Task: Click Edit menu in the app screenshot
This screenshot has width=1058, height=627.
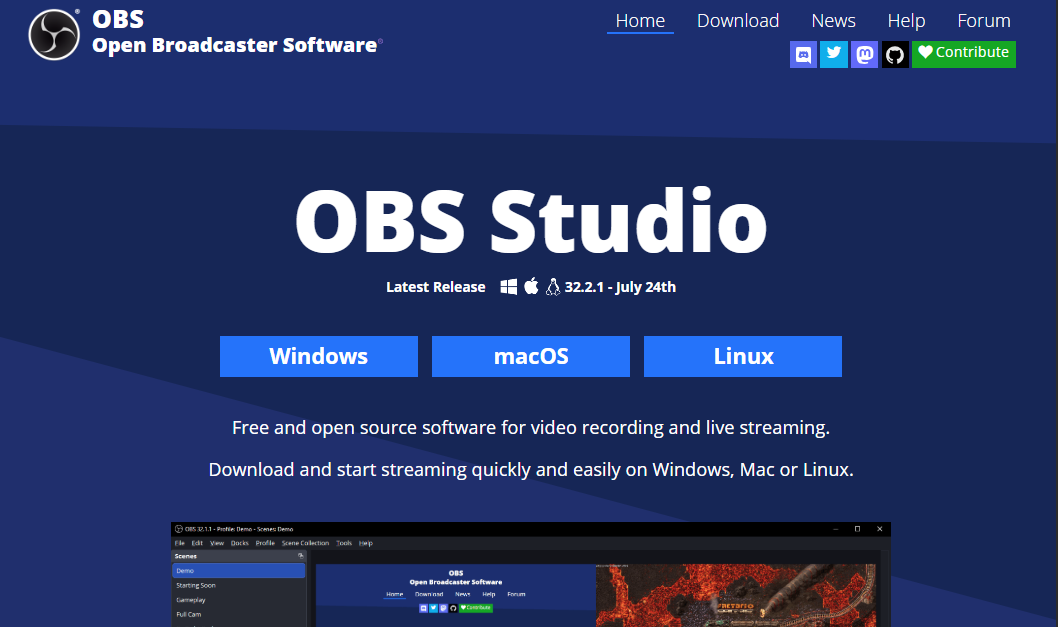Action: pyautogui.click(x=197, y=543)
